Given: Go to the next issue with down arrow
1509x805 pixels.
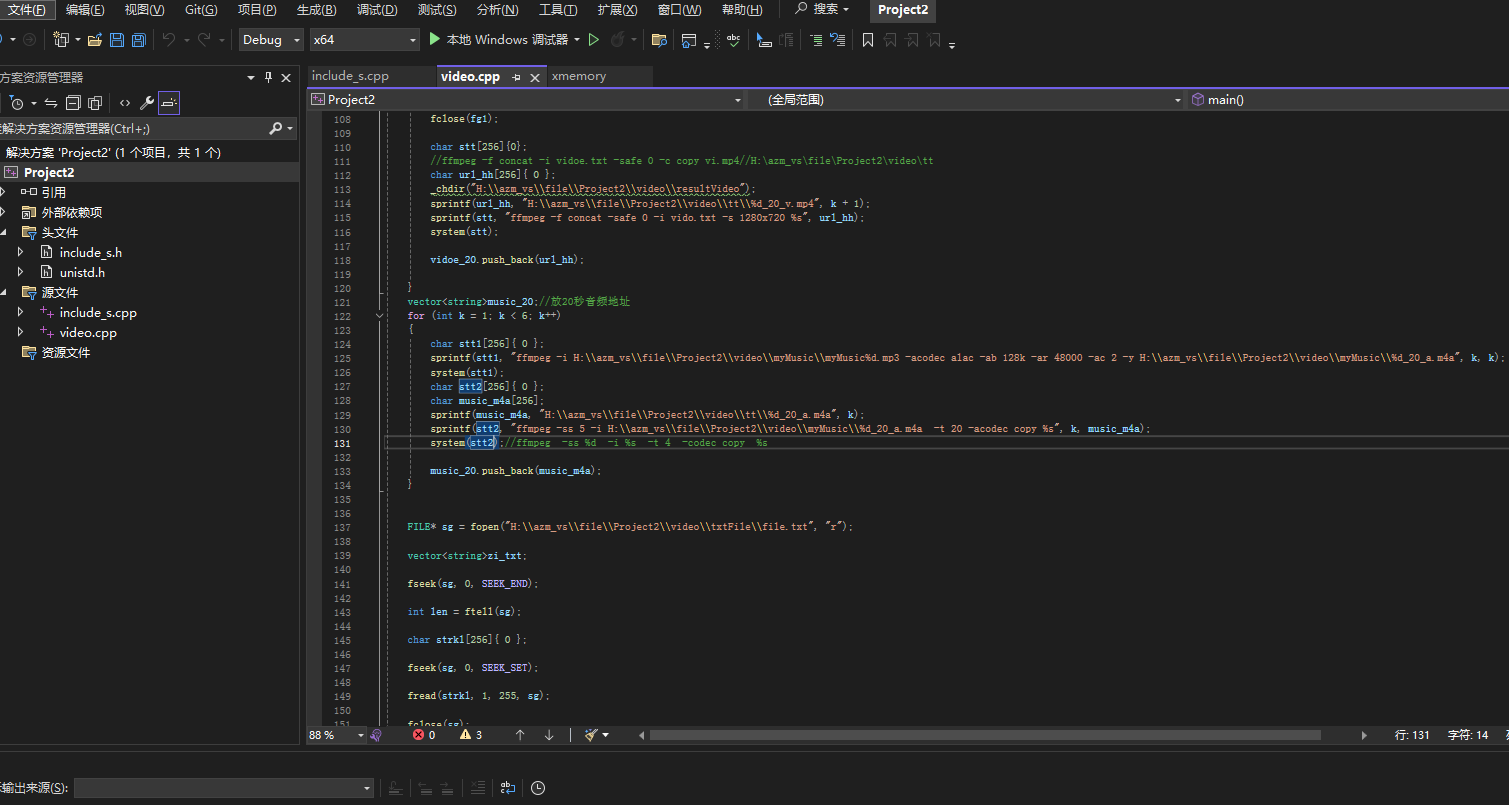Looking at the screenshot, I should [x=549, y=735].
